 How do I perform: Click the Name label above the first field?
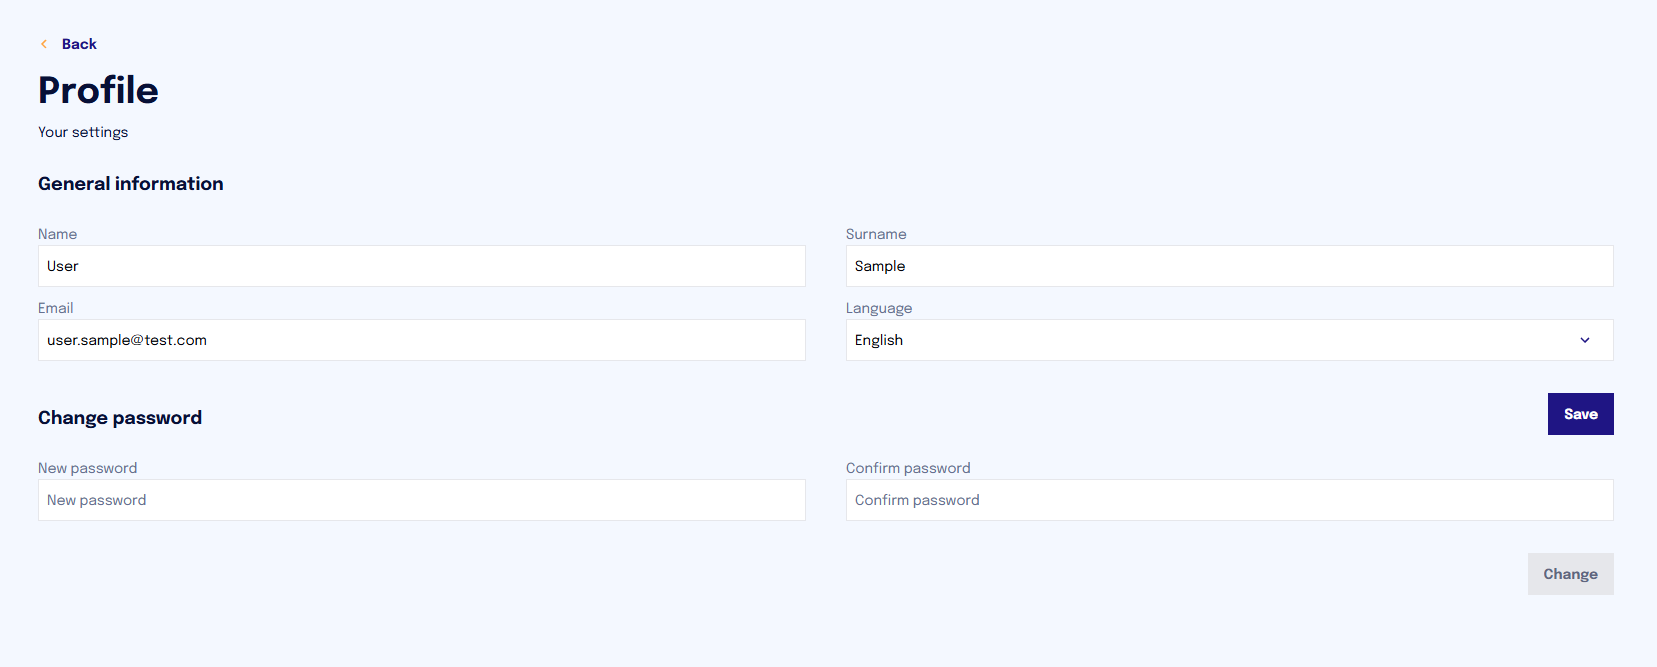pyautogui.click(x=57, y=234)
